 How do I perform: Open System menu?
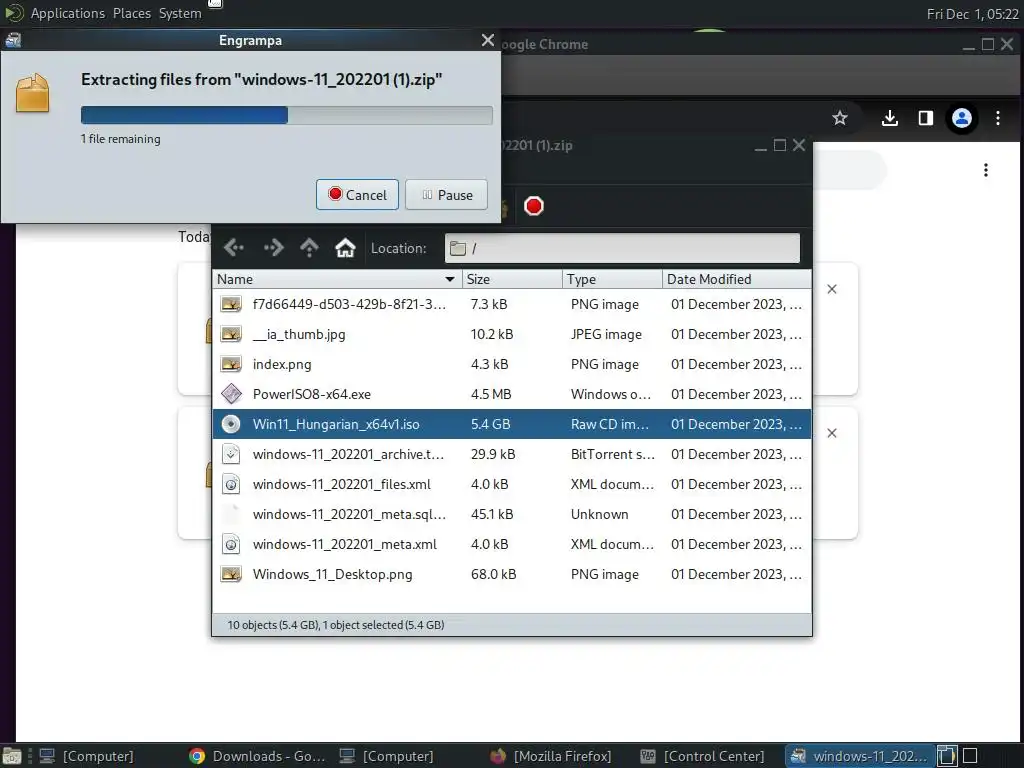(x=180, y=13)
